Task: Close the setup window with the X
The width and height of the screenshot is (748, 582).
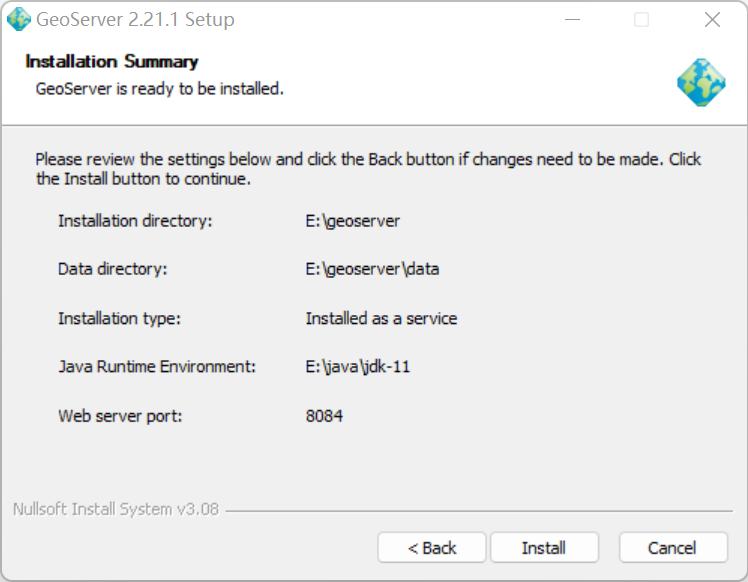Action: (712, 20)
